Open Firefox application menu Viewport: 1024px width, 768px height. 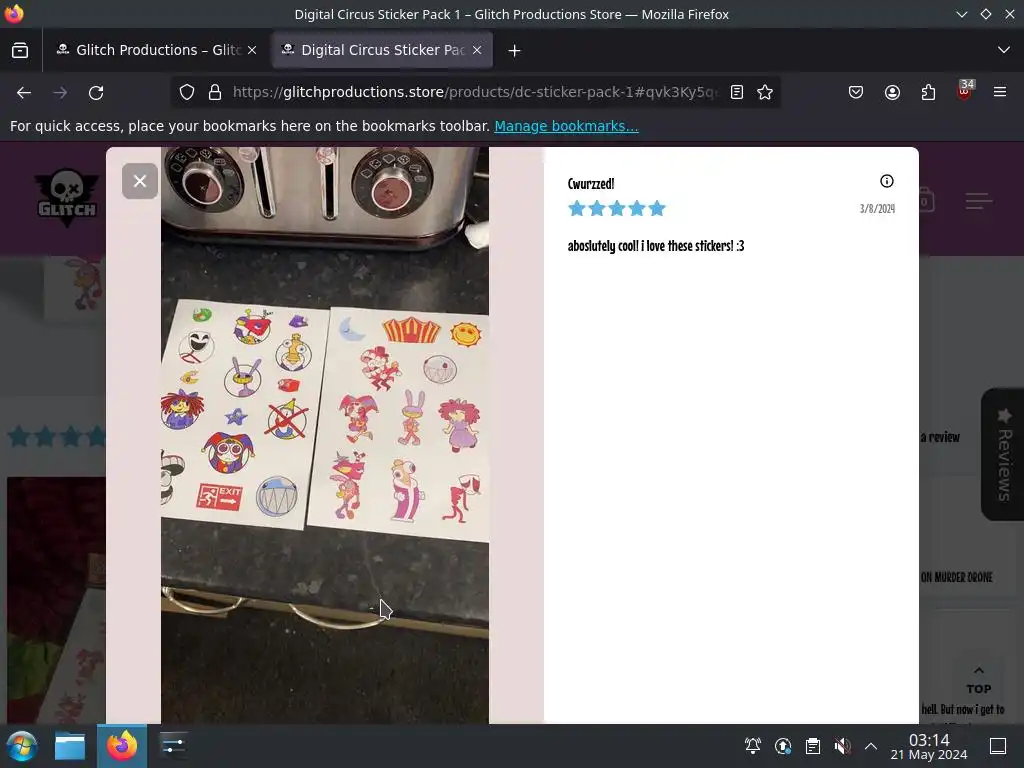(x=1000, y=93)
